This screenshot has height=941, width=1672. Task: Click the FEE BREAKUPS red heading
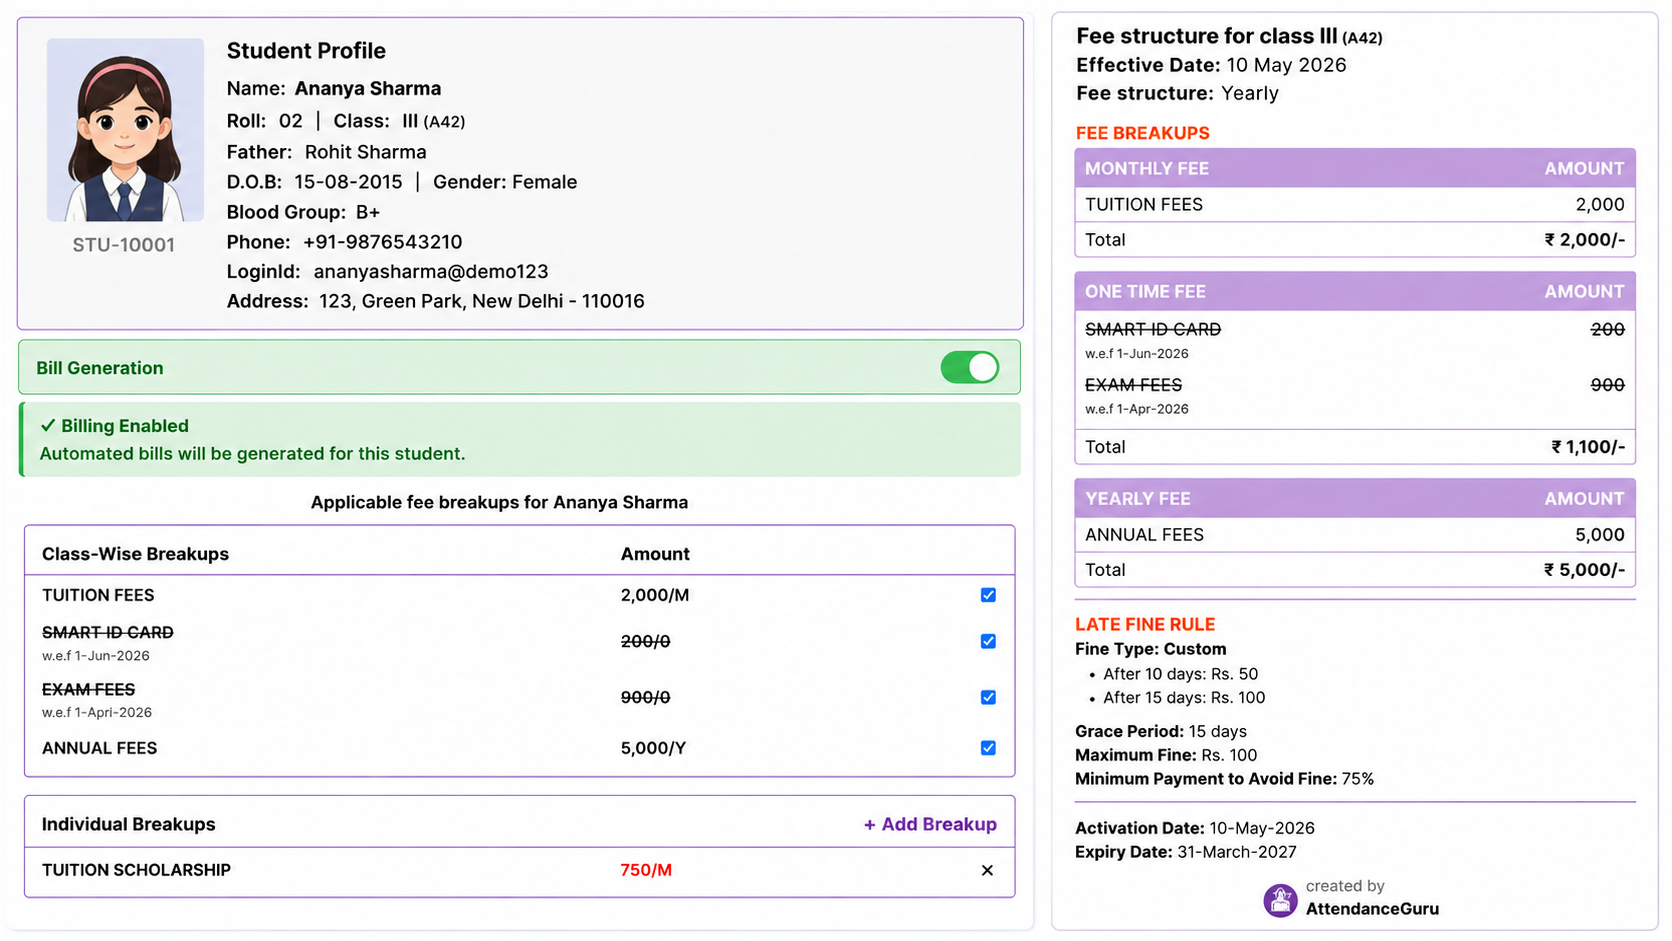coord(1142,133)
